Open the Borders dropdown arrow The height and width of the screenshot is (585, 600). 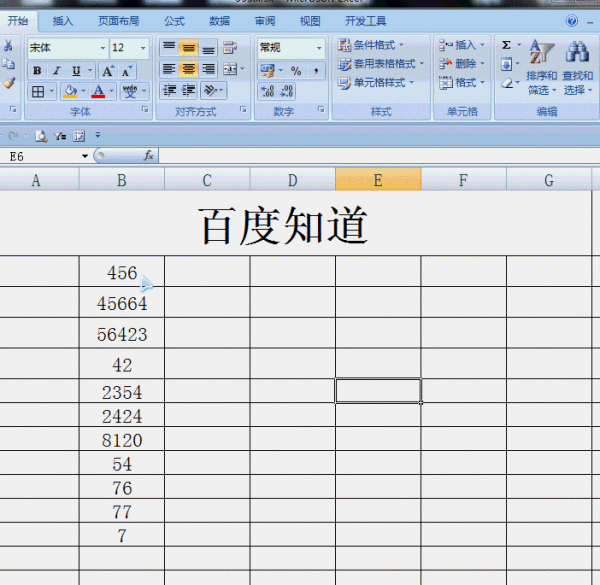click(52, 91)
